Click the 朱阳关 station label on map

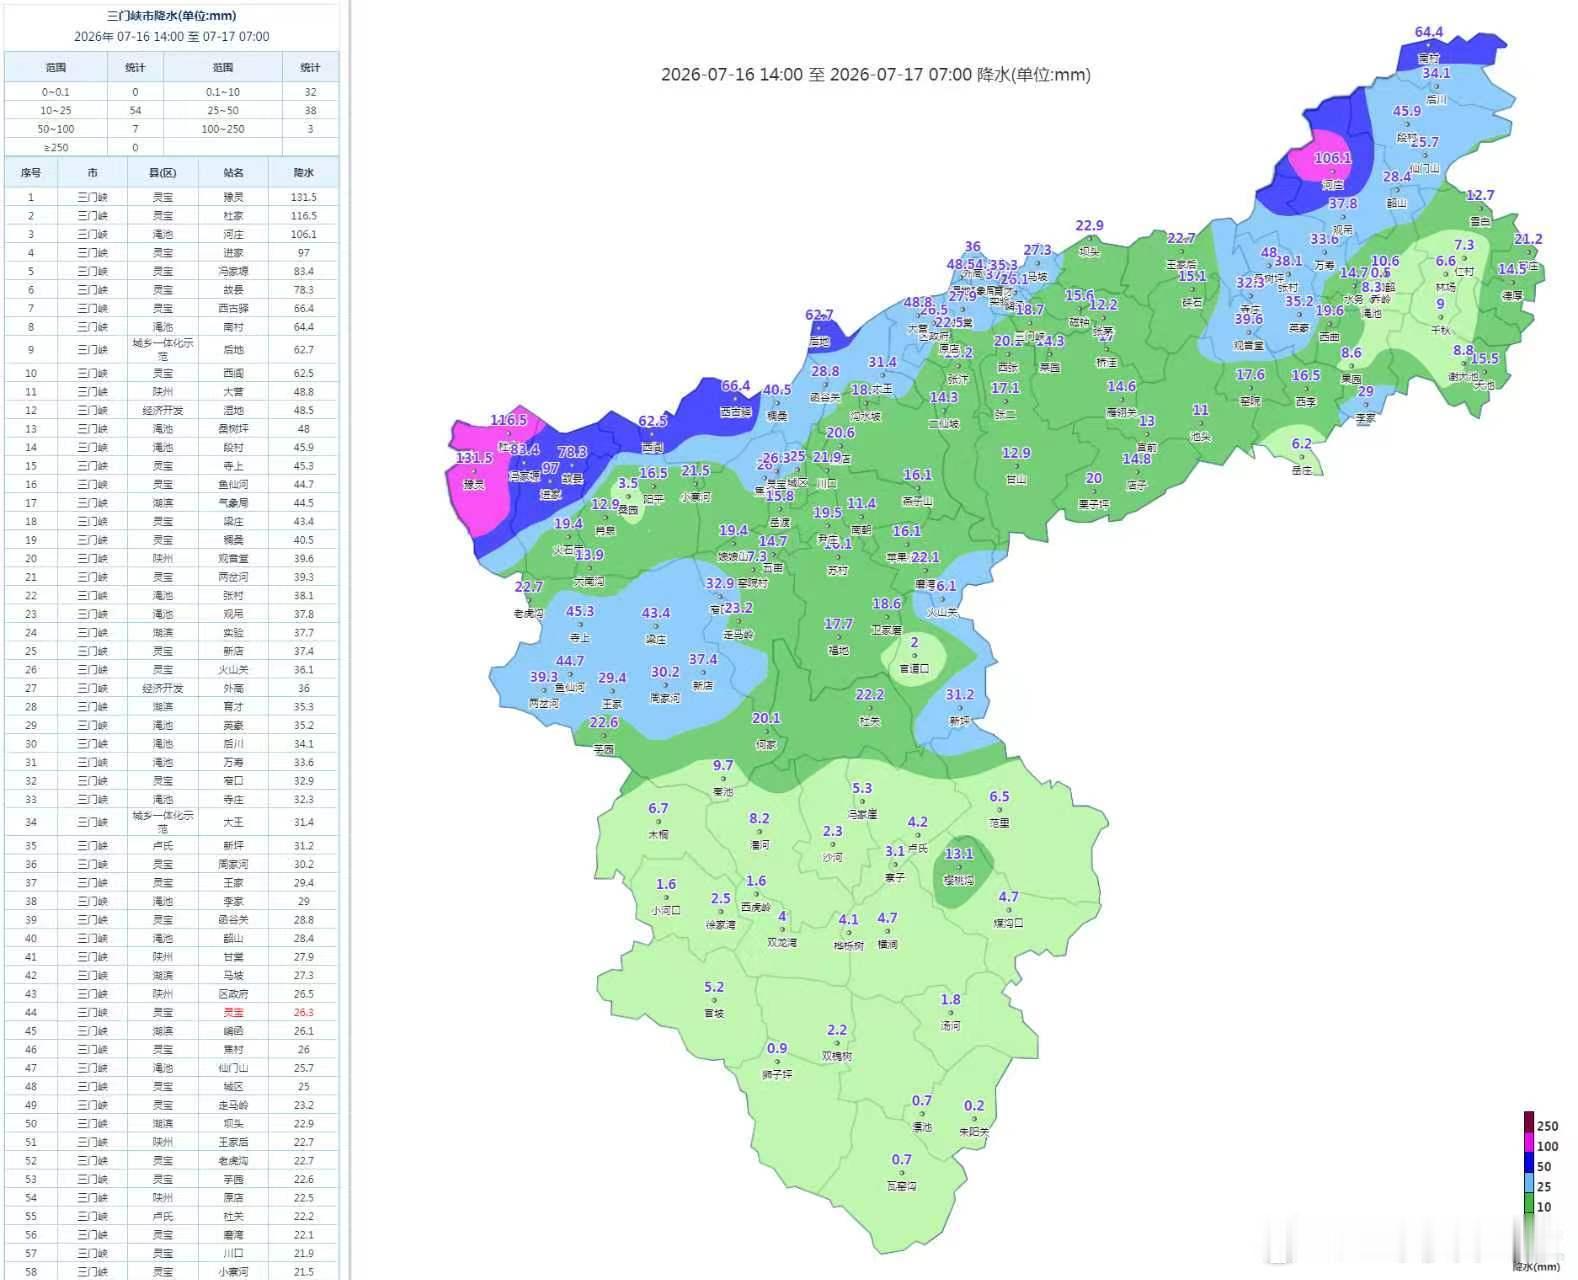point(974,1131)
